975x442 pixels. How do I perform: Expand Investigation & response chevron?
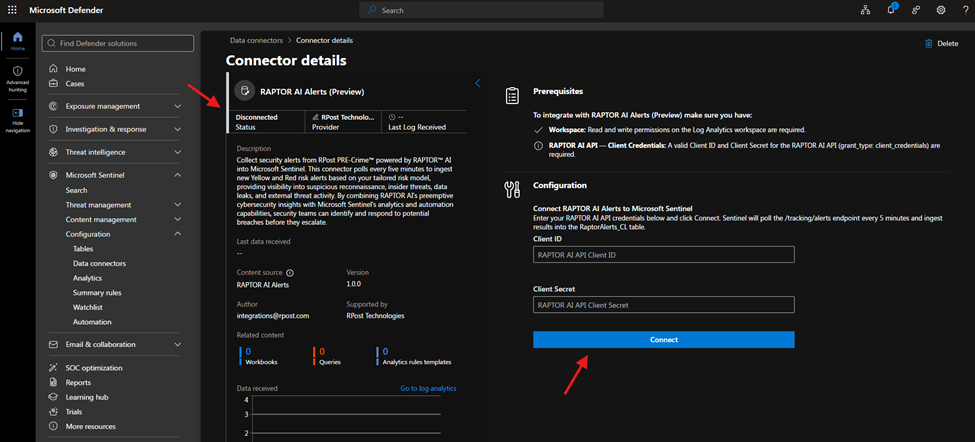(178, 129)
